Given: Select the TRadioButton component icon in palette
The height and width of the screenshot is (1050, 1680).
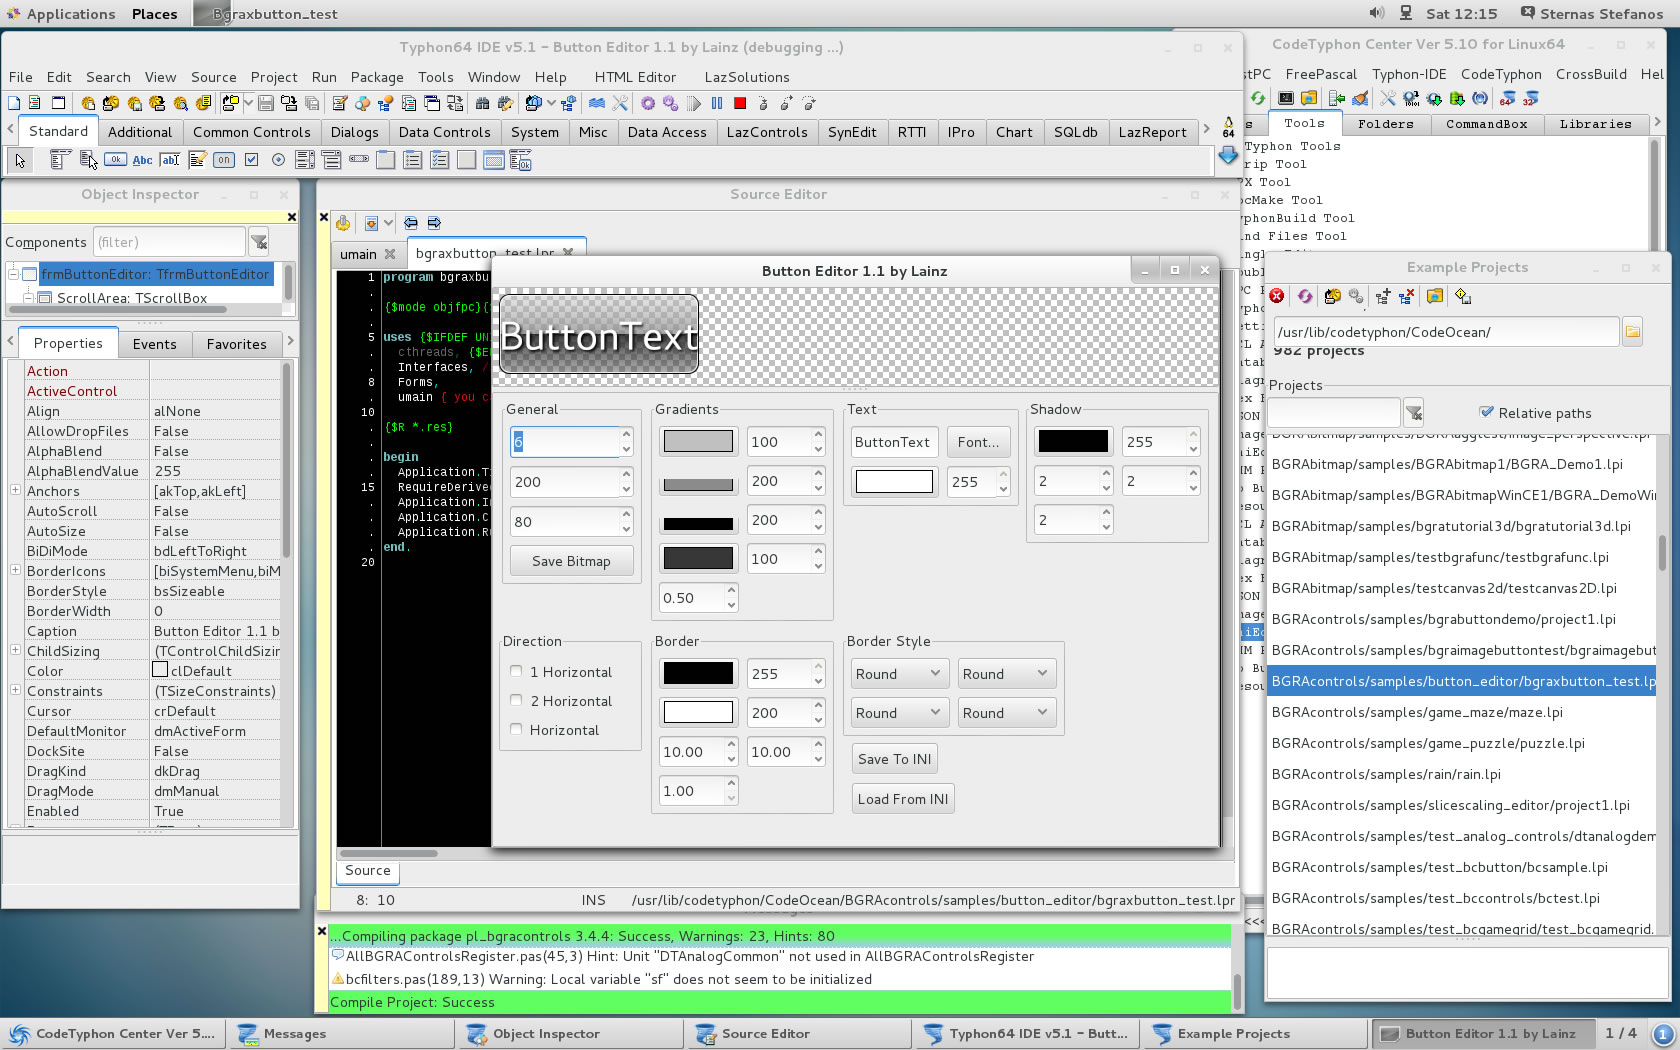Looking at the screenshot, I should (x=278, y=160).
